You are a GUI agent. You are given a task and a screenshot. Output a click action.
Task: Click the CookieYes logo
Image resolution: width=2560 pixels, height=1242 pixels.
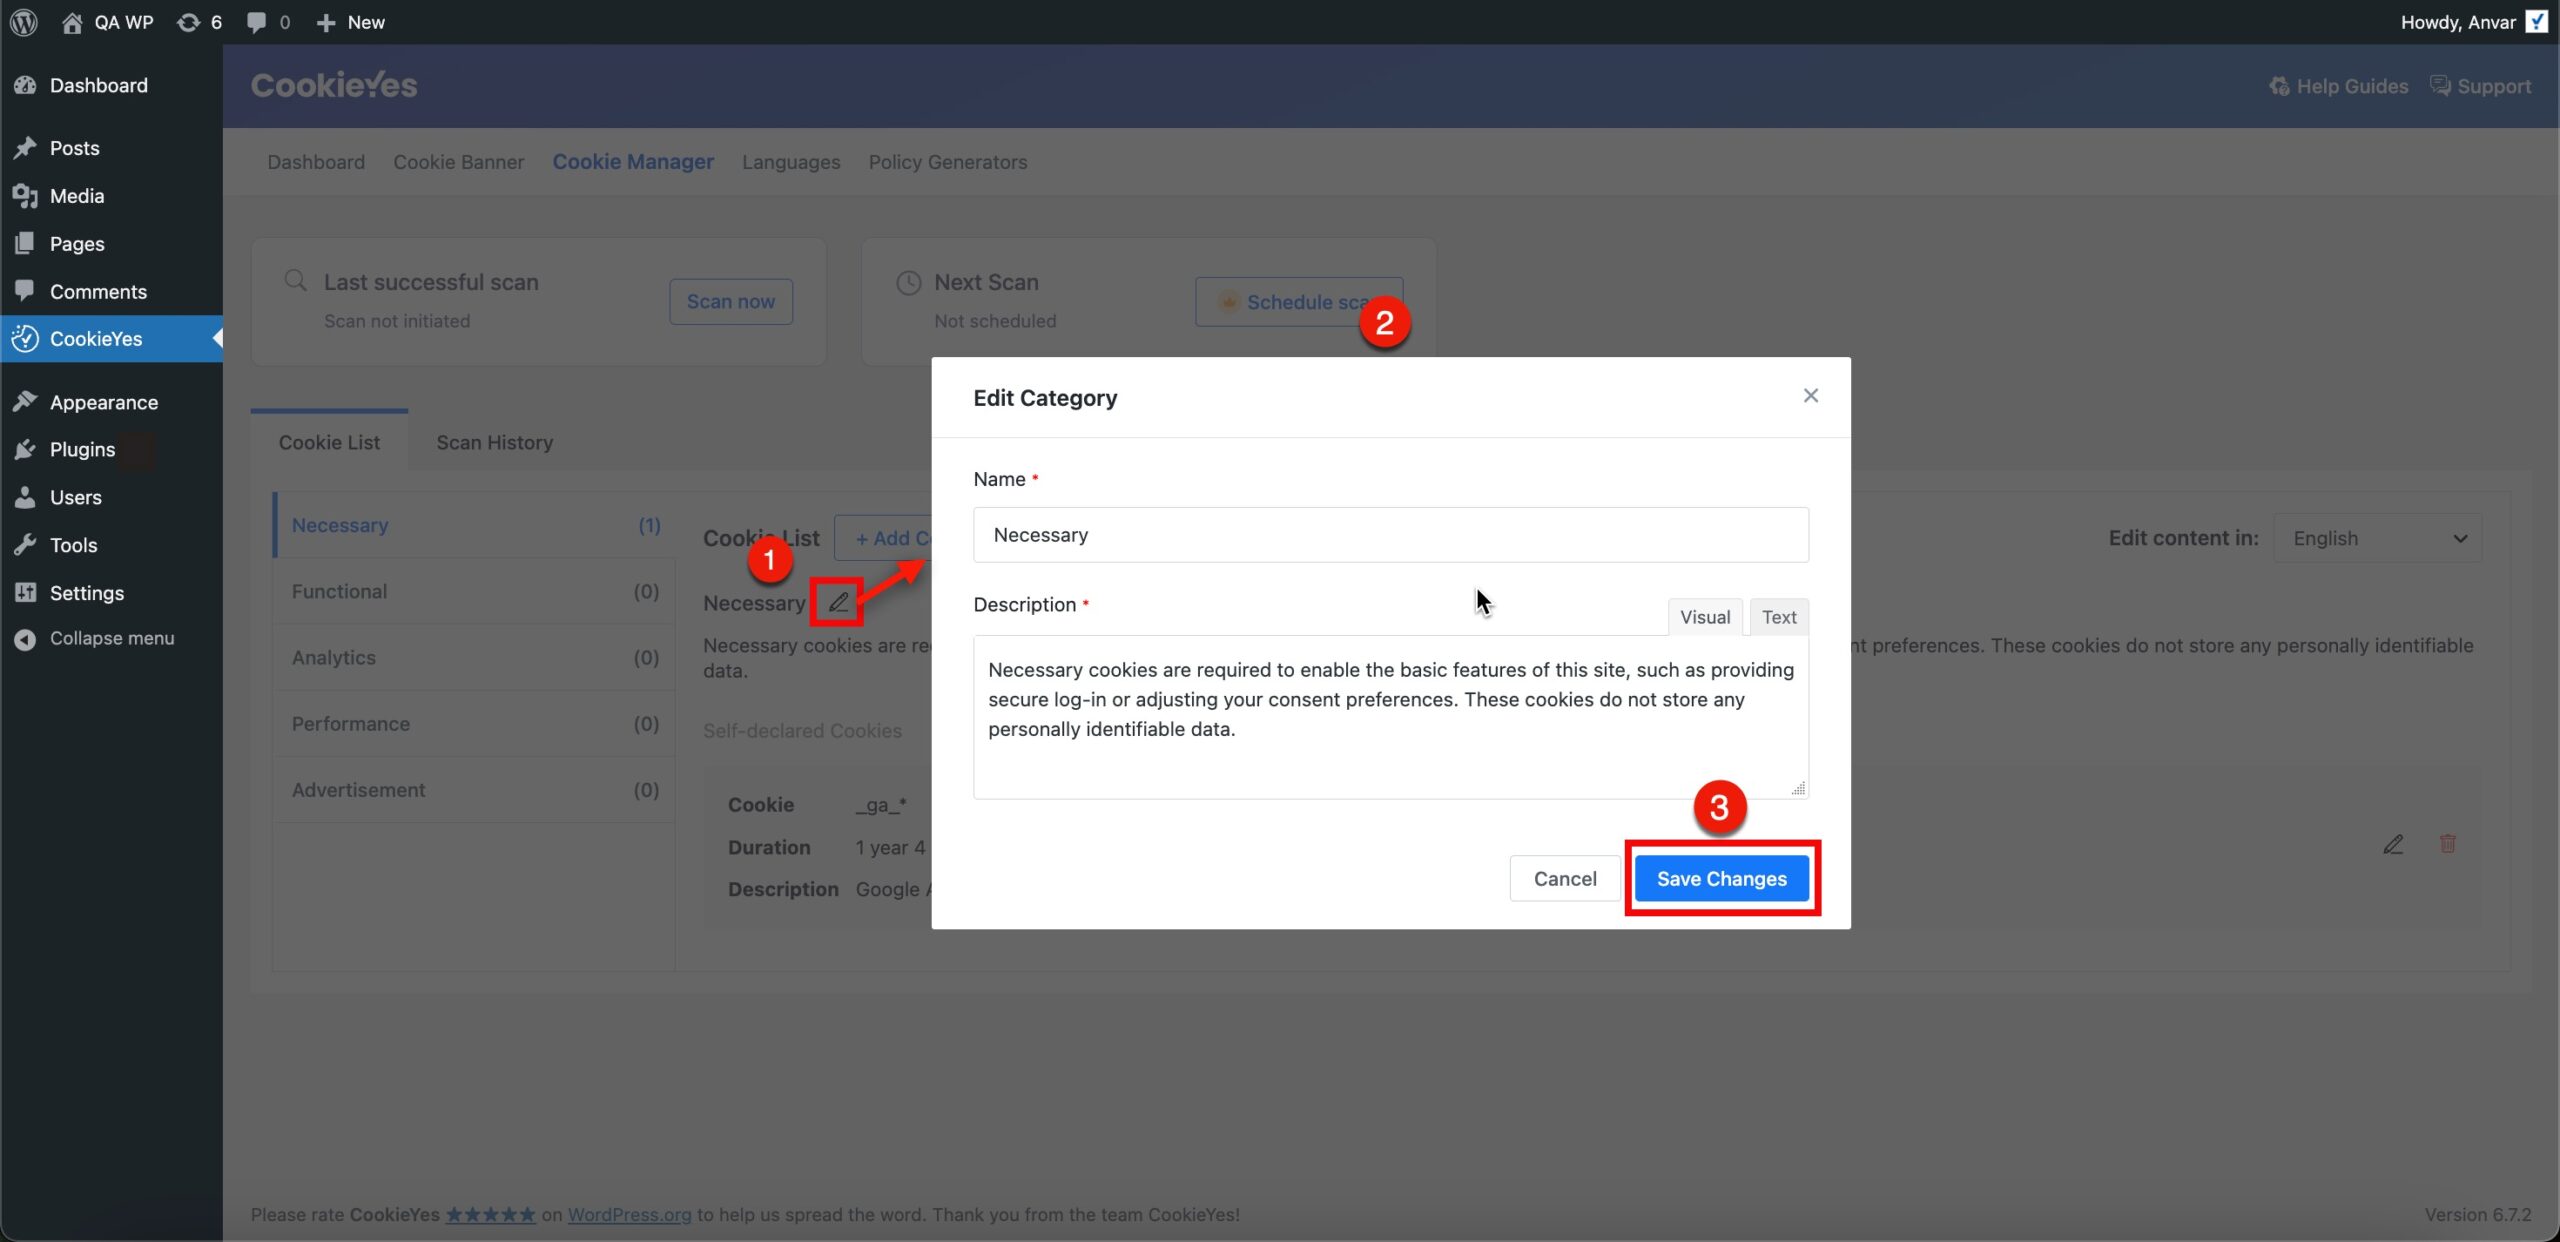tap(334, 86)
